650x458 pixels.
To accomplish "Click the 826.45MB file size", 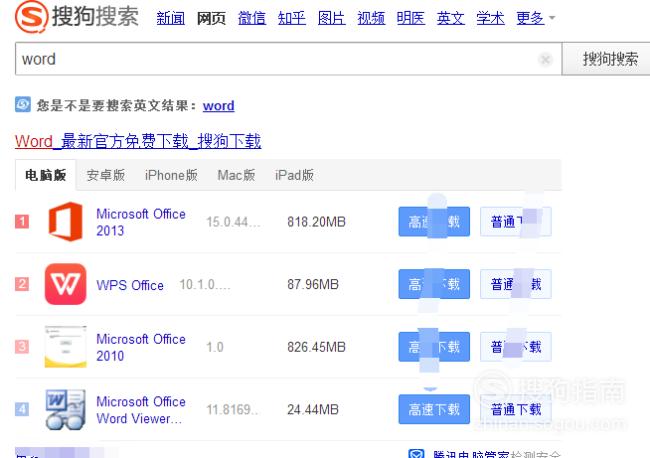I will (316, 347).
